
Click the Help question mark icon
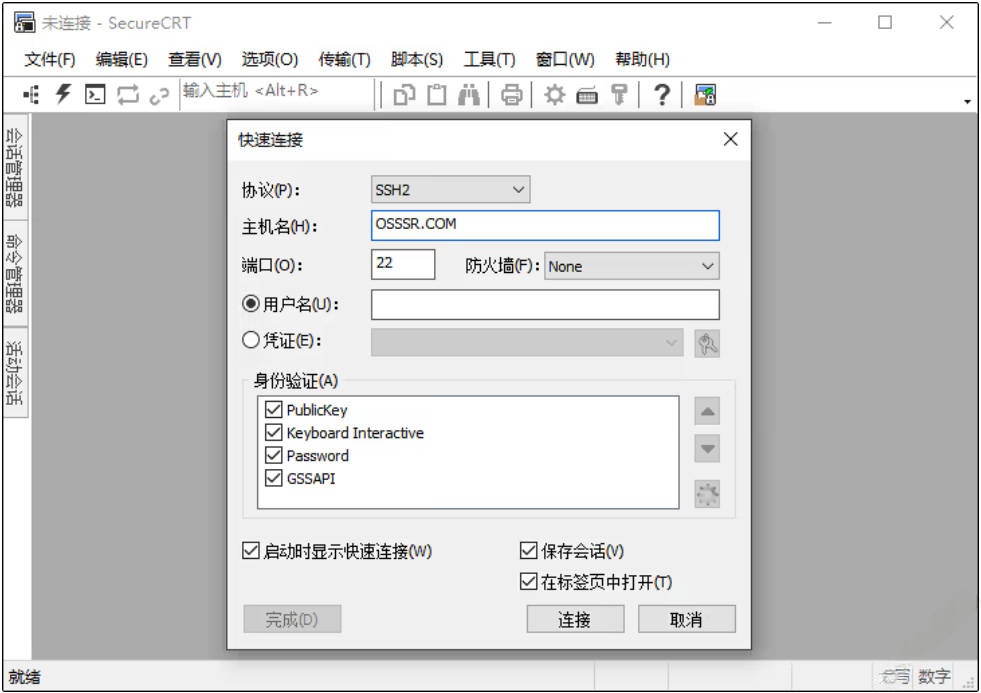661,95
